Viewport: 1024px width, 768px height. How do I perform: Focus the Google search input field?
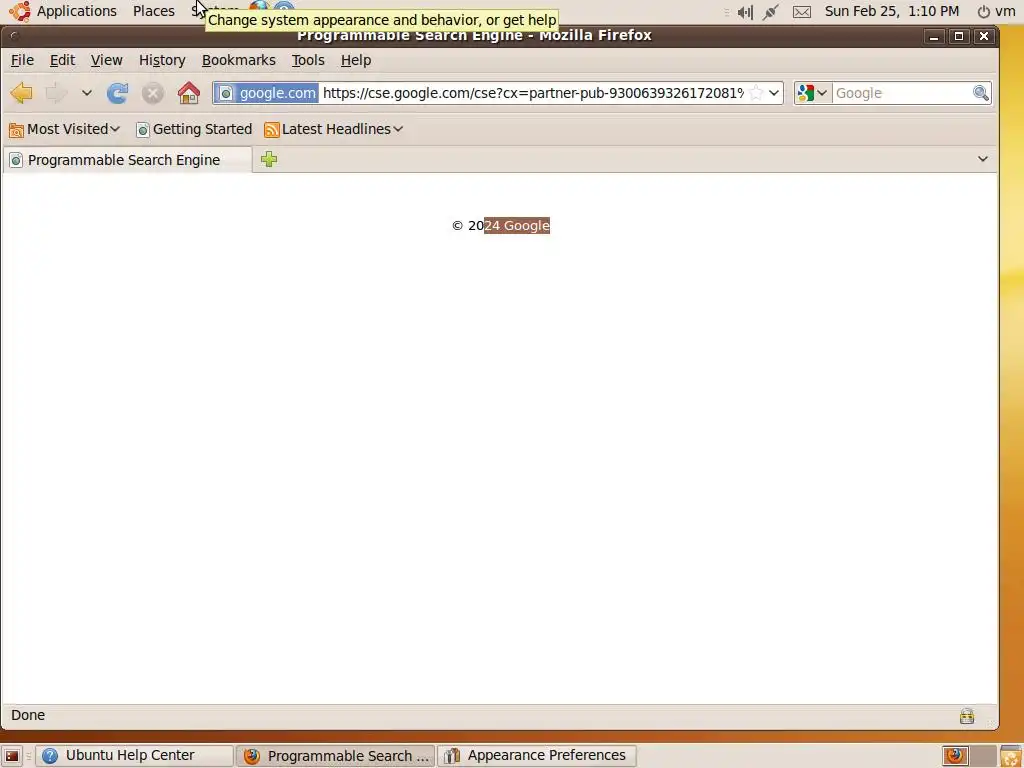pos(903,93)
